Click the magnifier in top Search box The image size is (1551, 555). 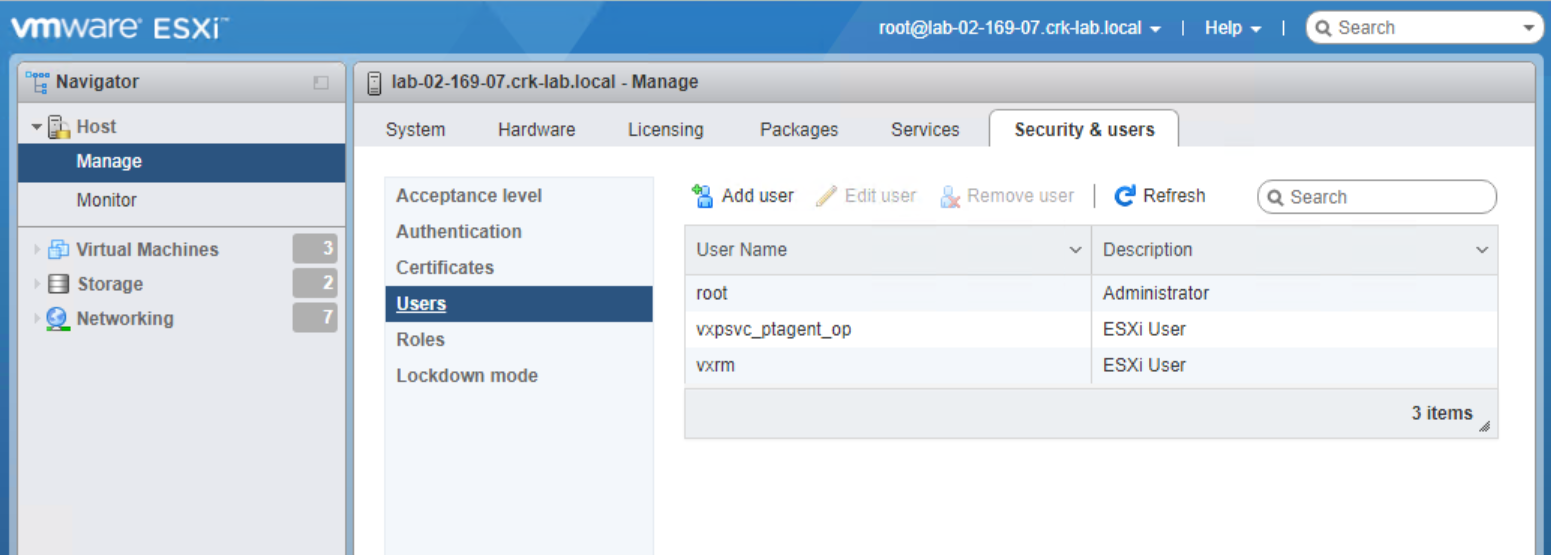[x=1324, y=28]
